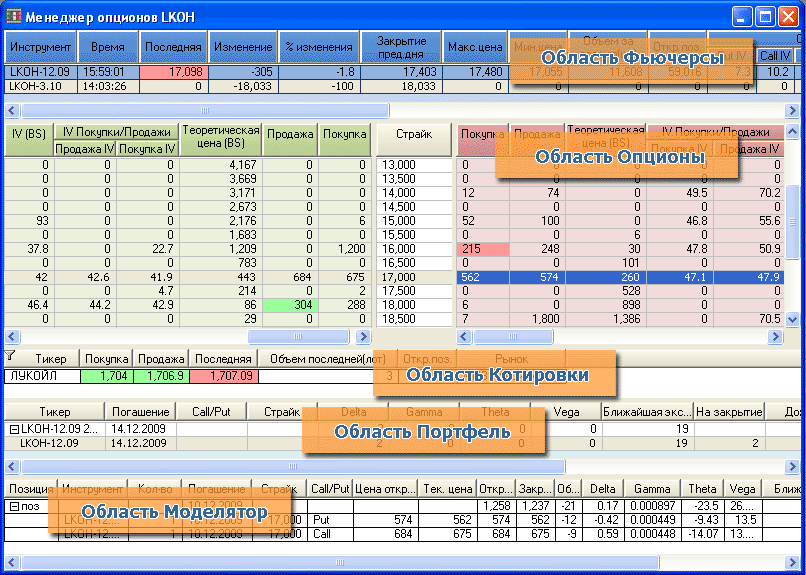Click the 0.000897 Gamma cell
This screenshot has width=806, height=575.
(x=652, y=506)
